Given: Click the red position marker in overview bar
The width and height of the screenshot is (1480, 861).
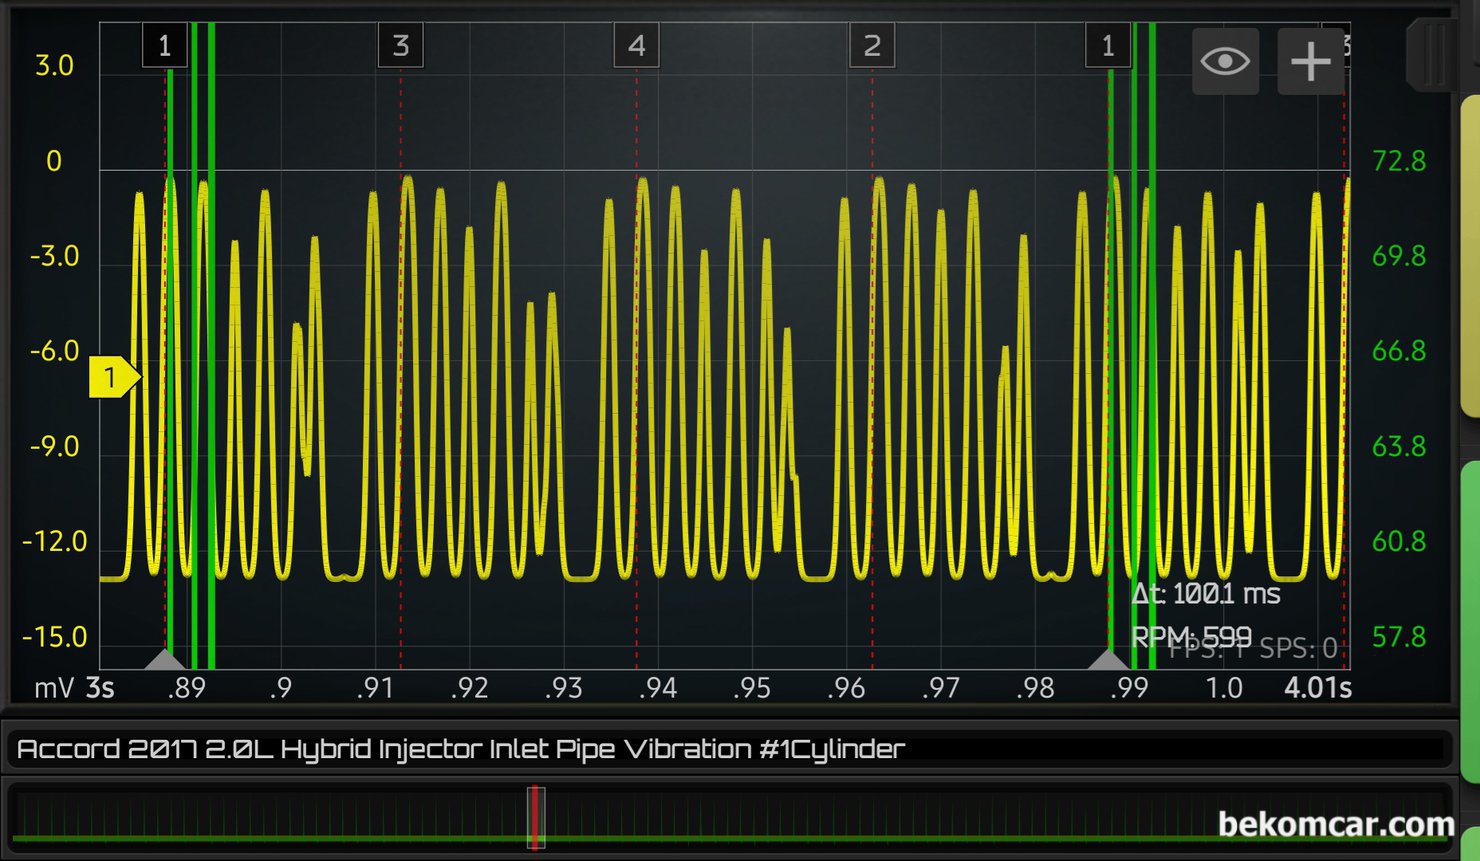Looking at the screenshot, I should [x=536, y=817].
